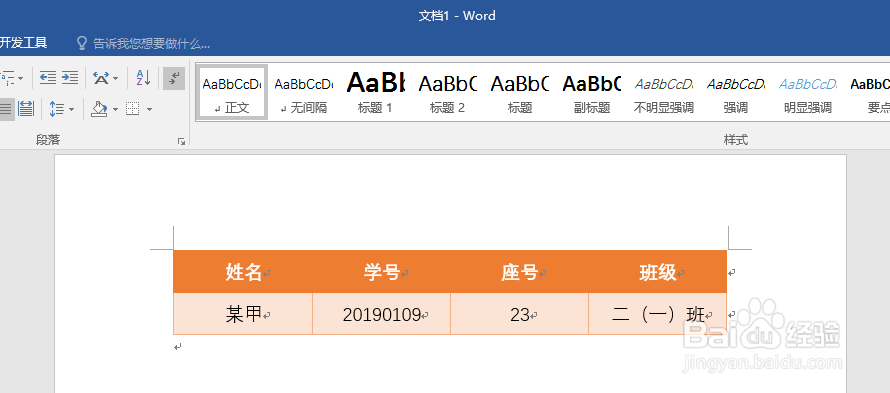Decrease the paragraph indent

[x=48, y=78]
